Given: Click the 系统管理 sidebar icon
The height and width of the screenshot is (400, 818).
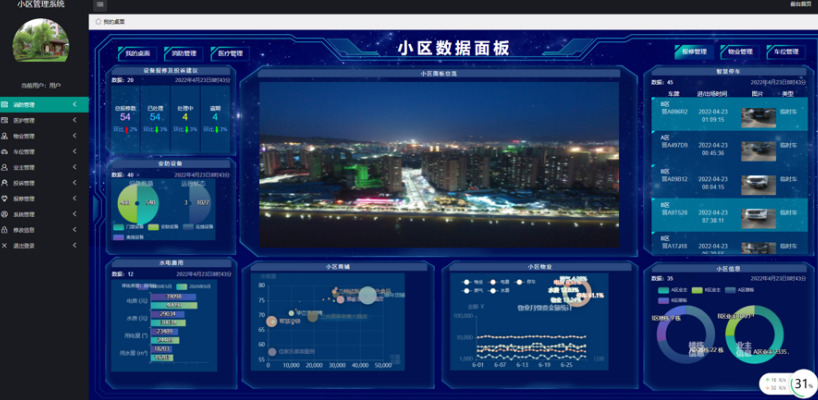Looking at the screenshot, I should (5, 214).
